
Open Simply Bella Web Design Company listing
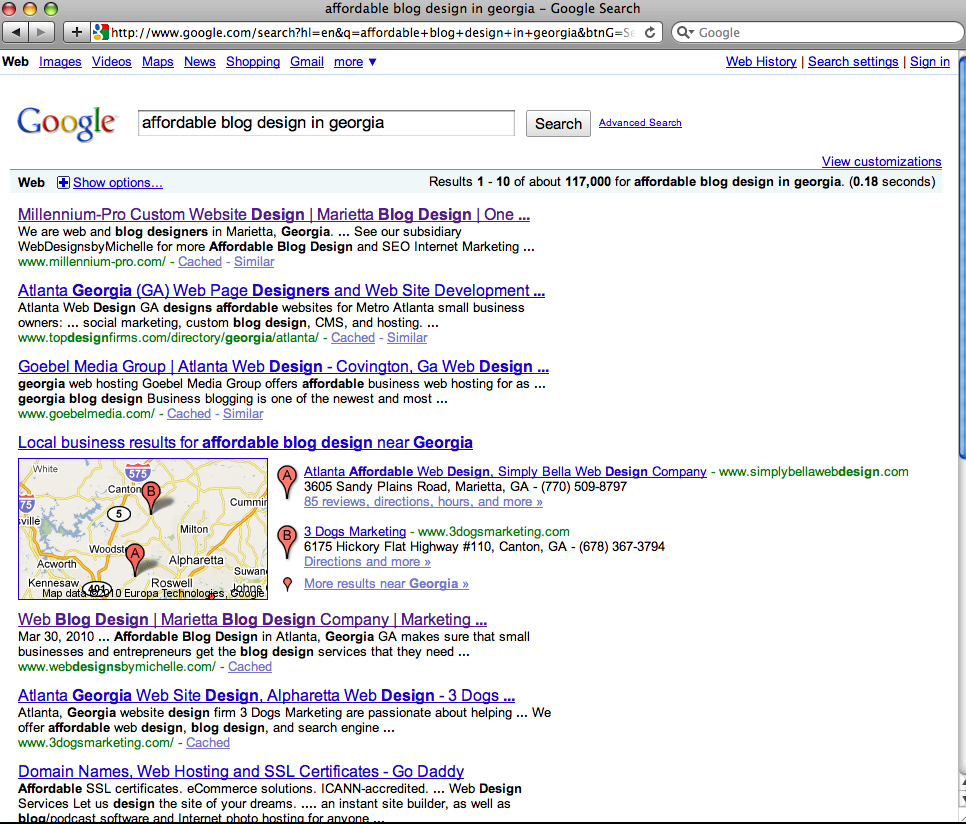(505, 472)
